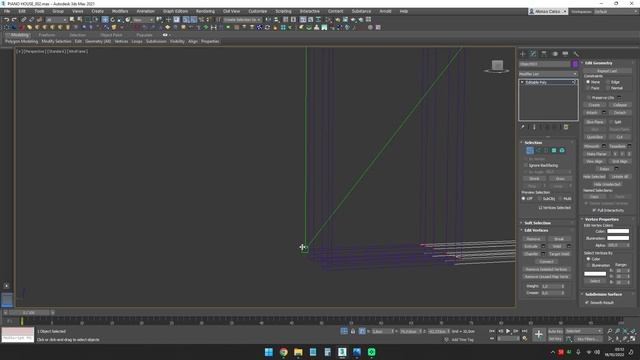The width and height of the screenshot is (640, 360).
Task: Select the SubObj preview selection radio
Action: point(540,199)
